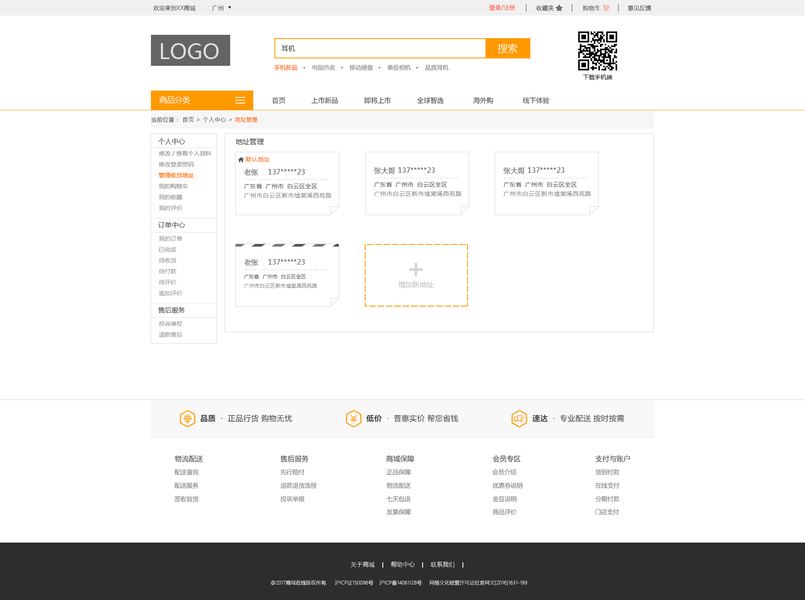Select hot search 单反相机

click(399, 68)
